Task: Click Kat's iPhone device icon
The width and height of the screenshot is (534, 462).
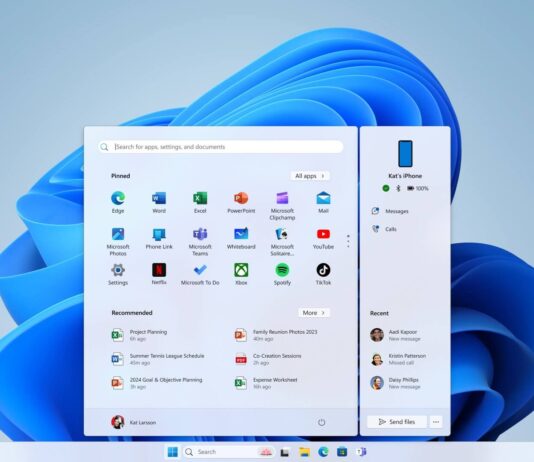Action: (x=405, y=154)
